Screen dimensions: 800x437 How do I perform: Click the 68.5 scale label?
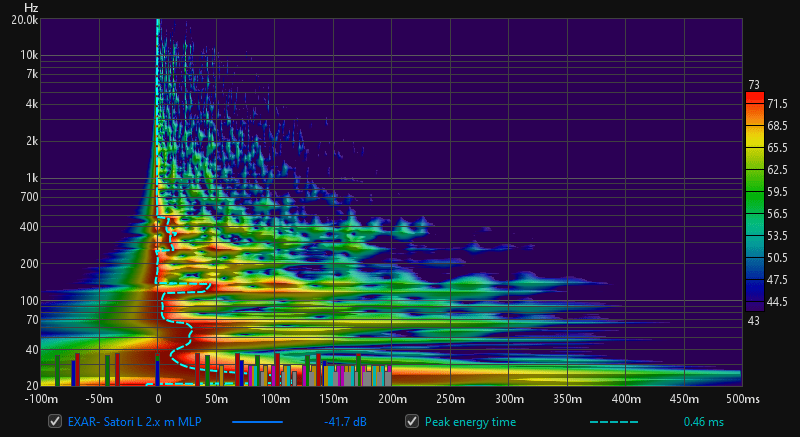point(778,126)
